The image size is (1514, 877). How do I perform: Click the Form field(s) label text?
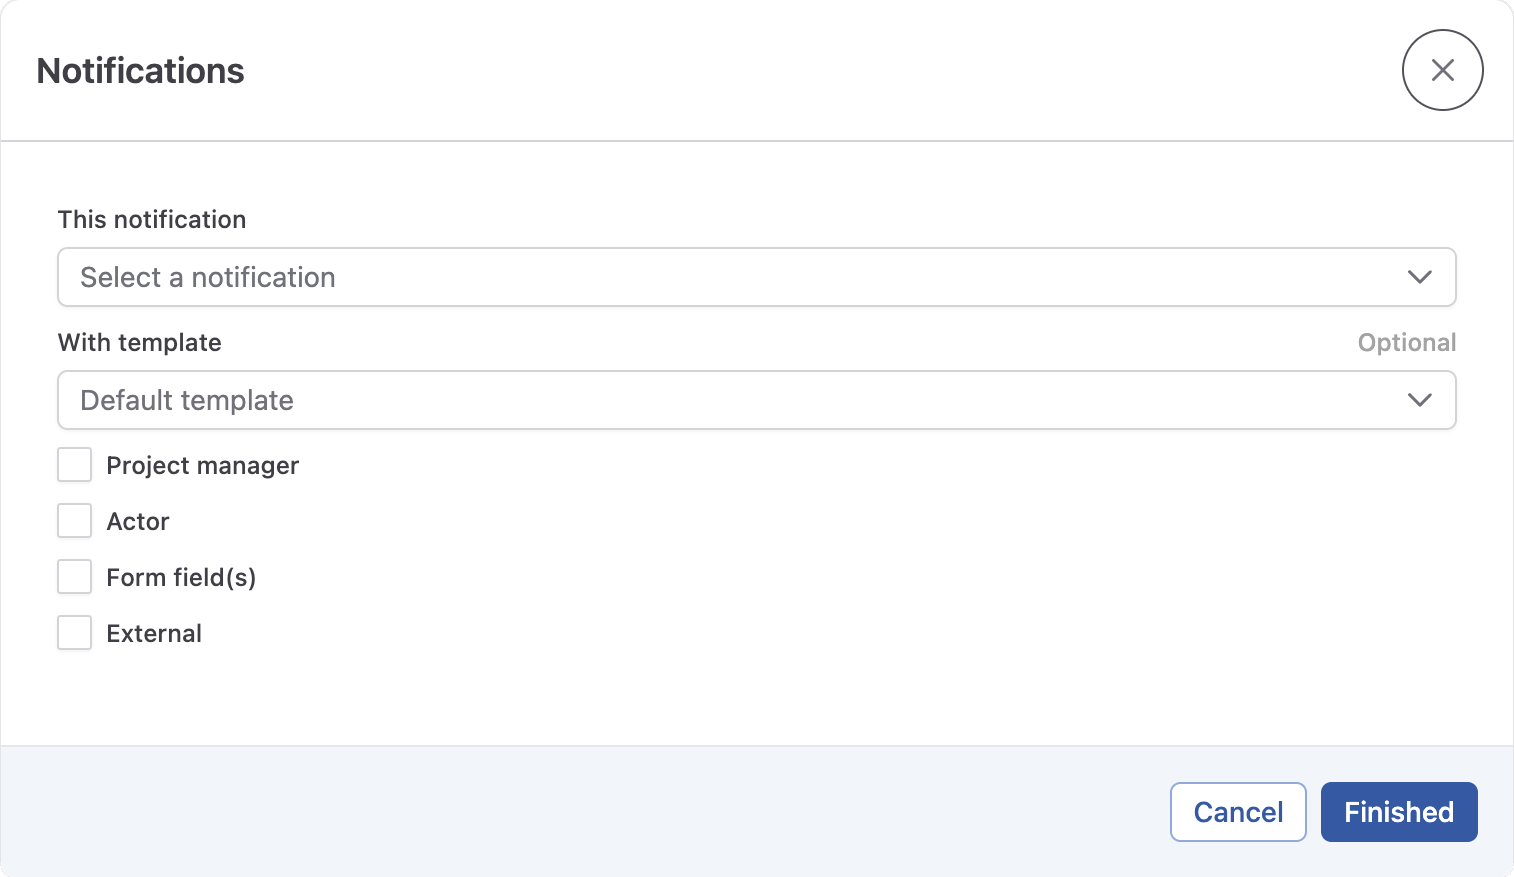(x=181, y=577)
